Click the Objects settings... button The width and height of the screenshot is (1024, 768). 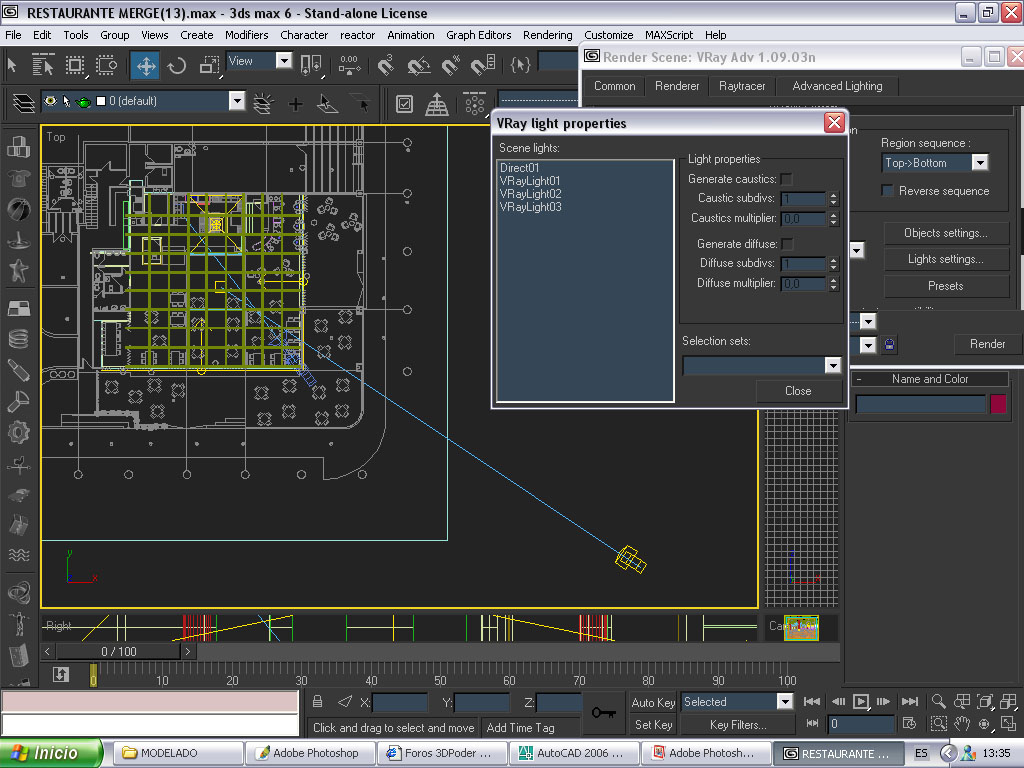tap(946, 233)
